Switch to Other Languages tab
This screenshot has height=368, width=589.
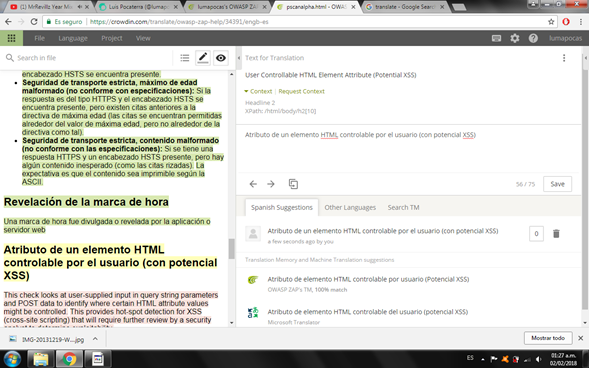pos(350,207)
